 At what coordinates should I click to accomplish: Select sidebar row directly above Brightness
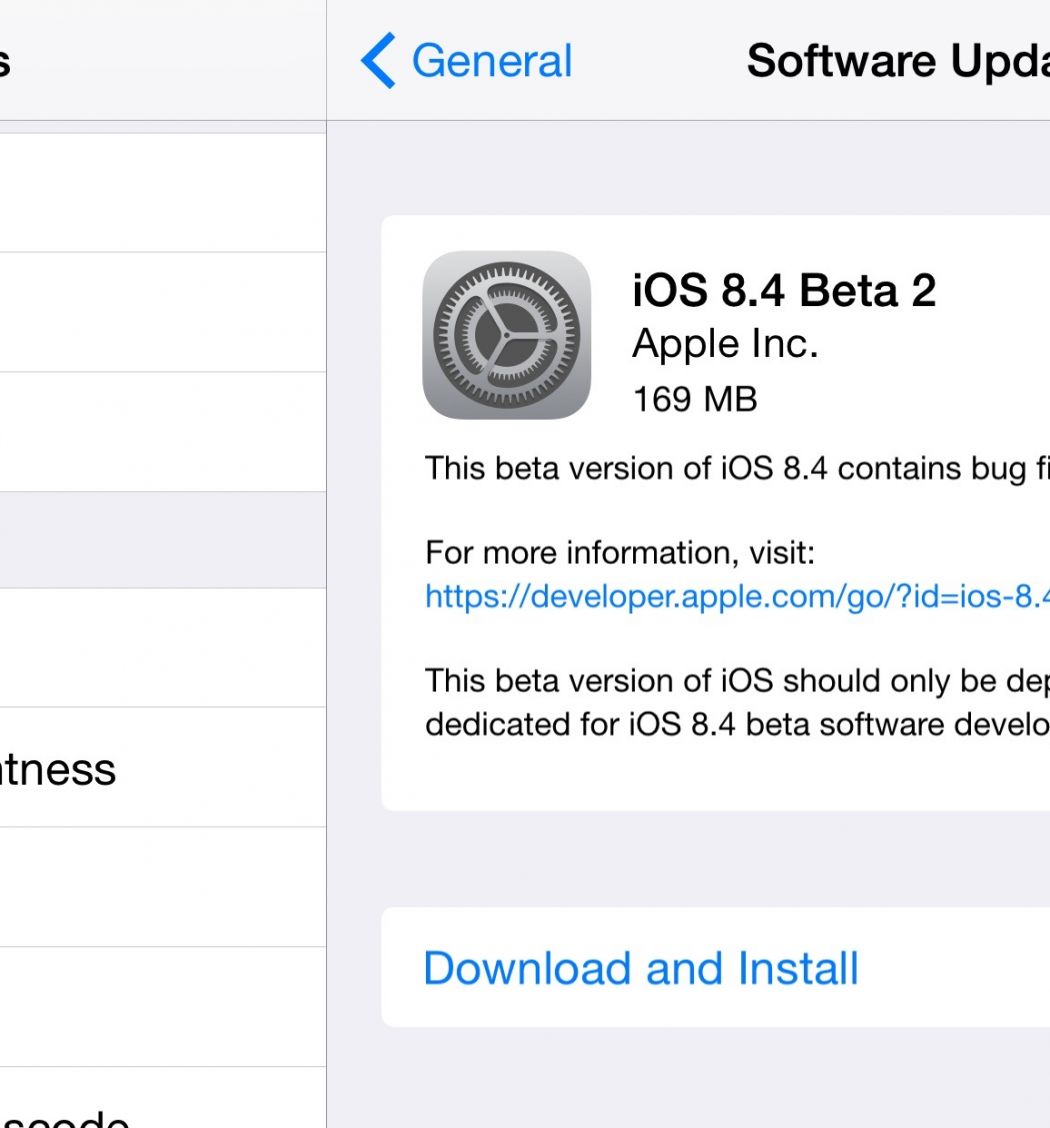(162, 648)
